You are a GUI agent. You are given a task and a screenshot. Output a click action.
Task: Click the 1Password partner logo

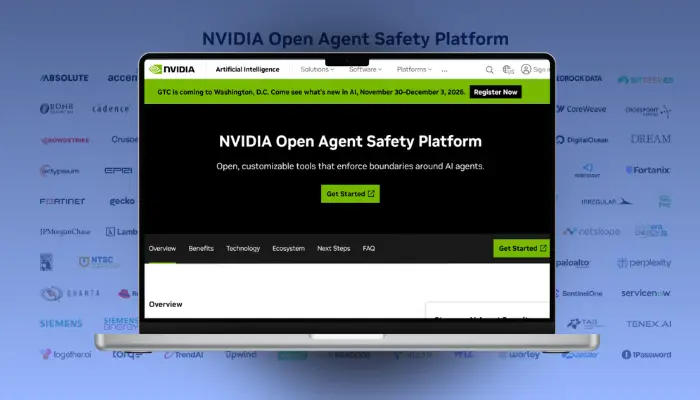(x=646, y=354)
